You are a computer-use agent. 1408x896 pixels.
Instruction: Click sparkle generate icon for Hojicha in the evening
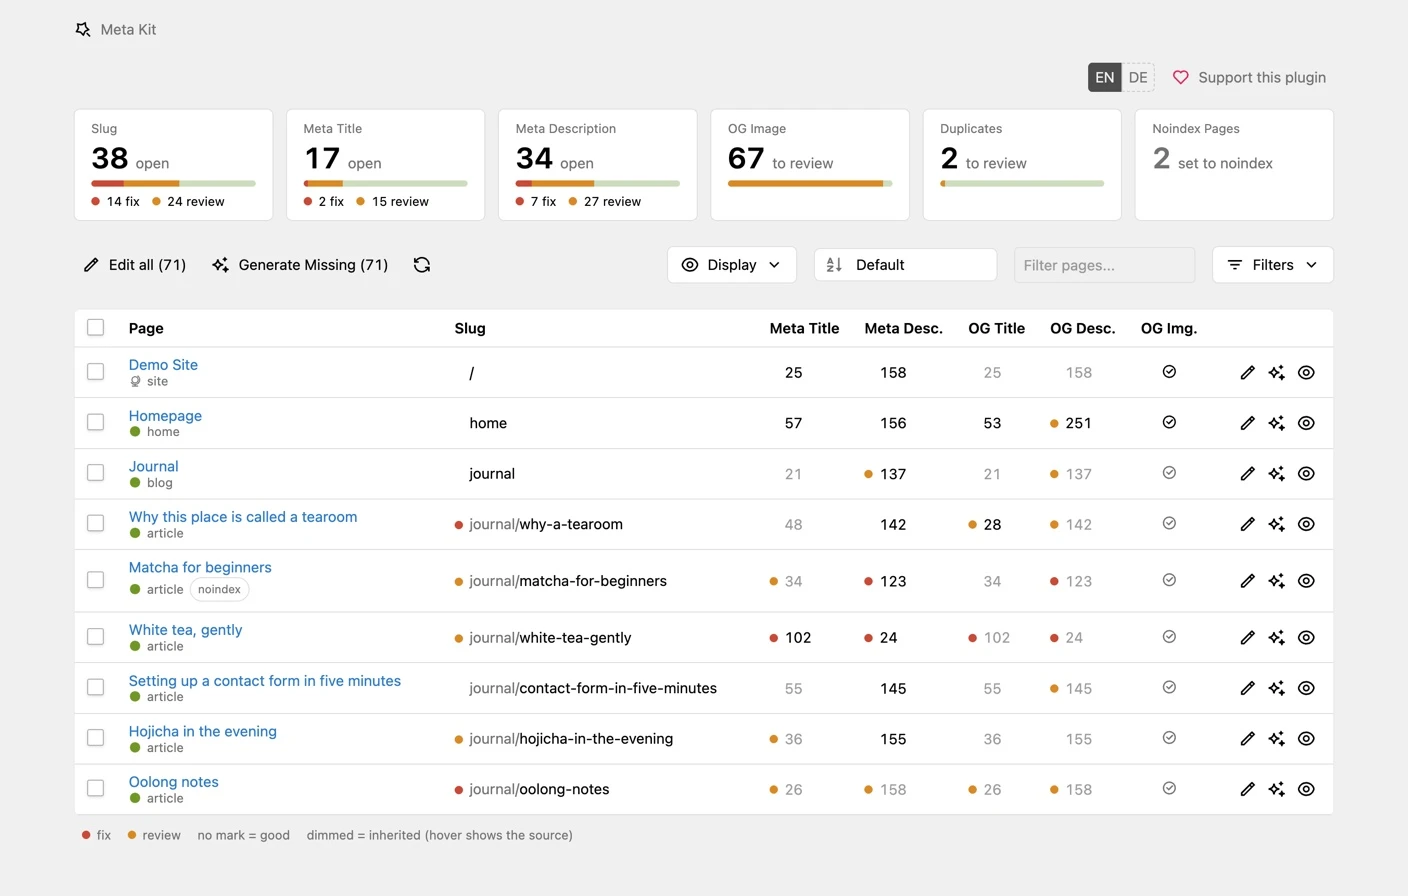[x=1276, y=739]
